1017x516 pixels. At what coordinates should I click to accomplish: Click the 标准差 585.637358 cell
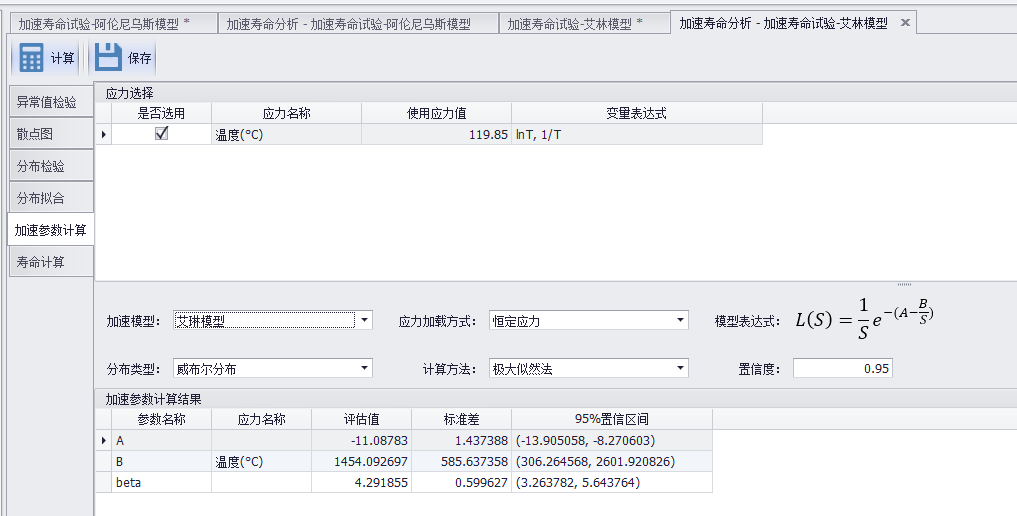[461, 462]
